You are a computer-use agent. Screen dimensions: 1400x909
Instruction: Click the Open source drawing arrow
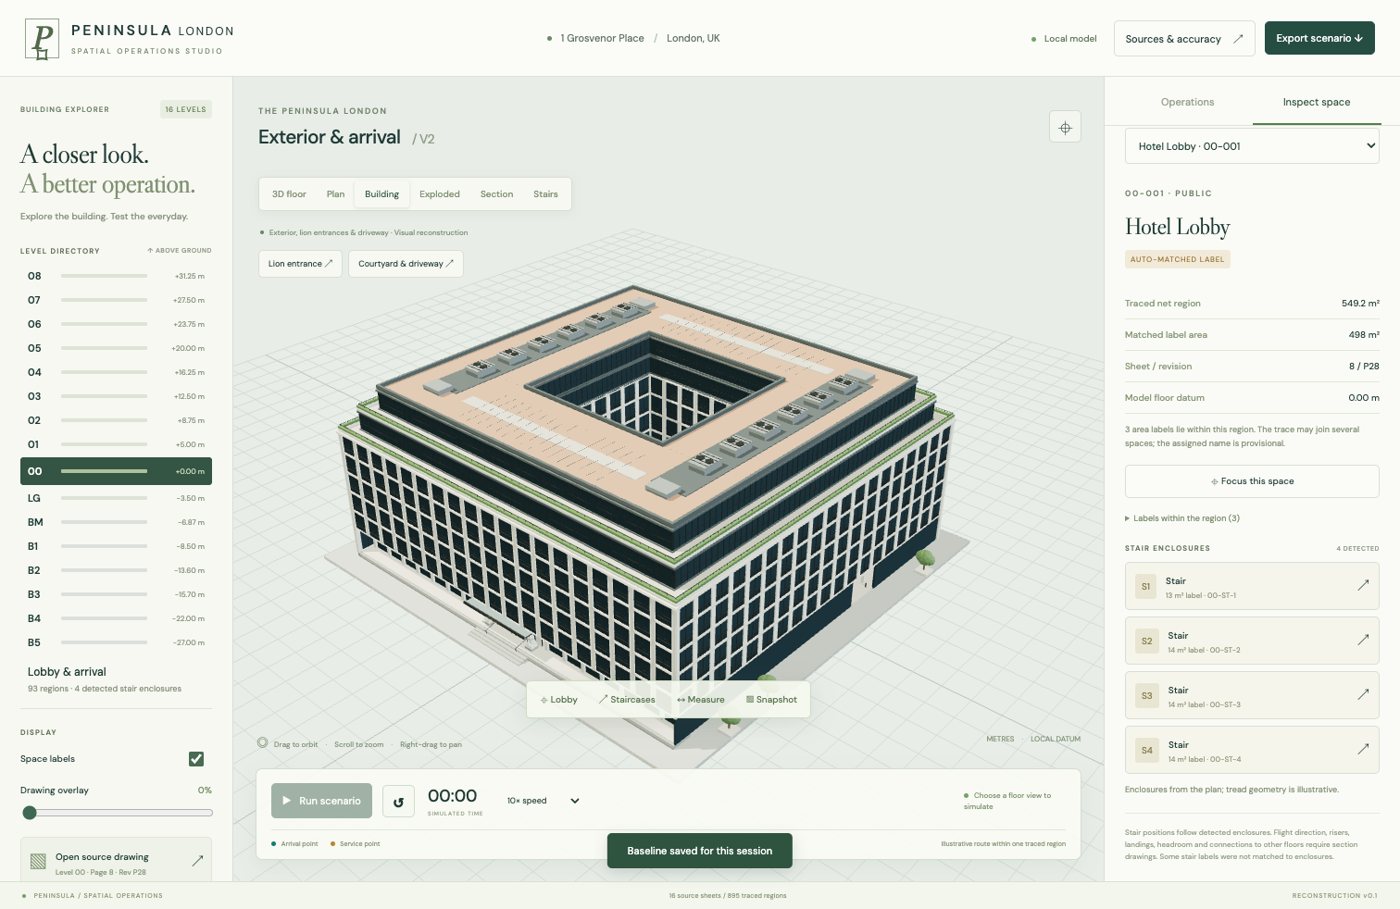[197, 860]
